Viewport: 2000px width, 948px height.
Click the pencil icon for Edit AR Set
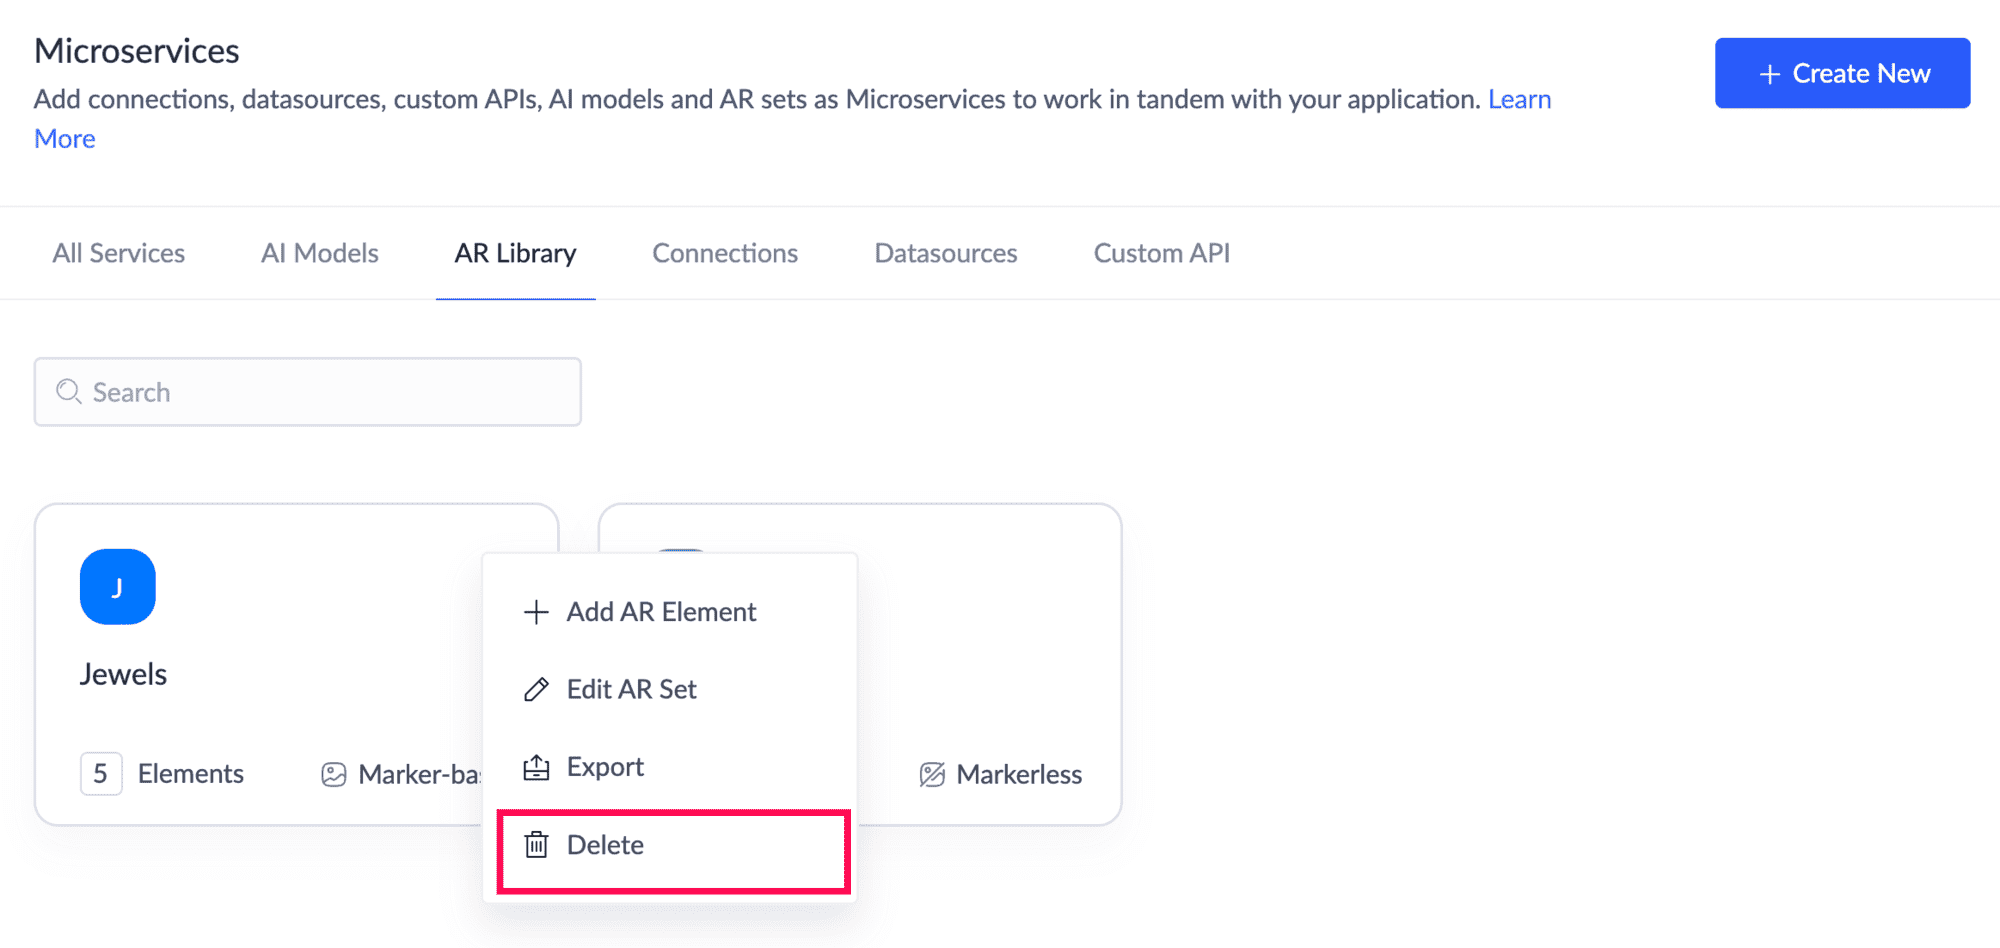tap(536, 689)
